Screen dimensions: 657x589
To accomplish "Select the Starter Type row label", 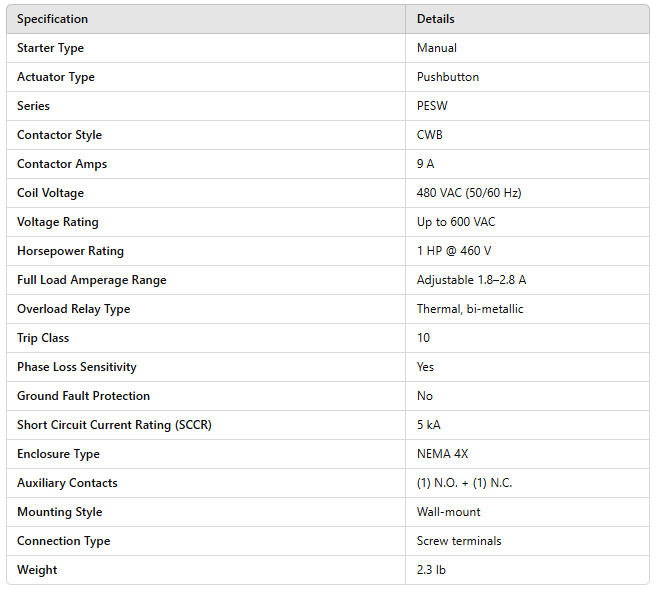I will tap(50, 48).
